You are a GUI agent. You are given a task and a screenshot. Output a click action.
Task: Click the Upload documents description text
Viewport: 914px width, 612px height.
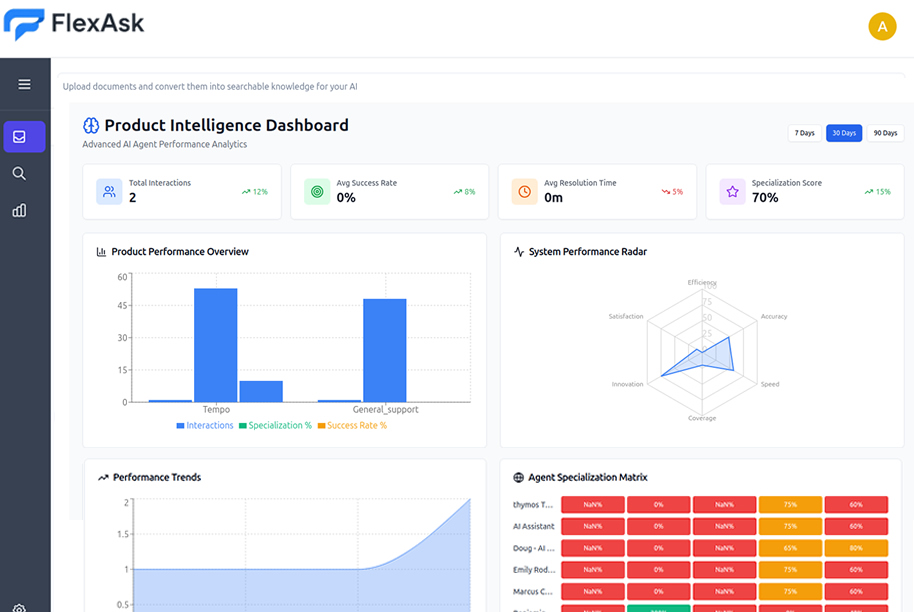pos(210,87)
